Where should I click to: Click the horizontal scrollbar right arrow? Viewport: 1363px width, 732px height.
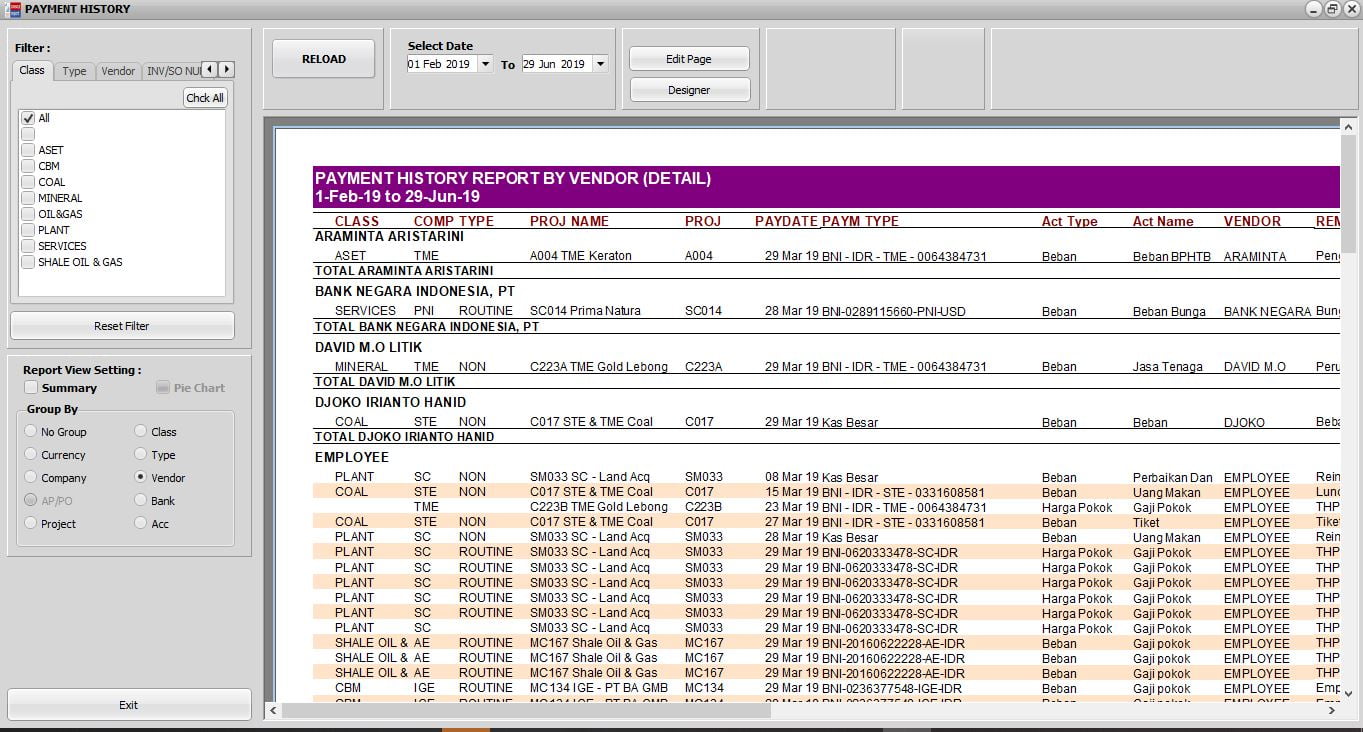point(1332,711)
